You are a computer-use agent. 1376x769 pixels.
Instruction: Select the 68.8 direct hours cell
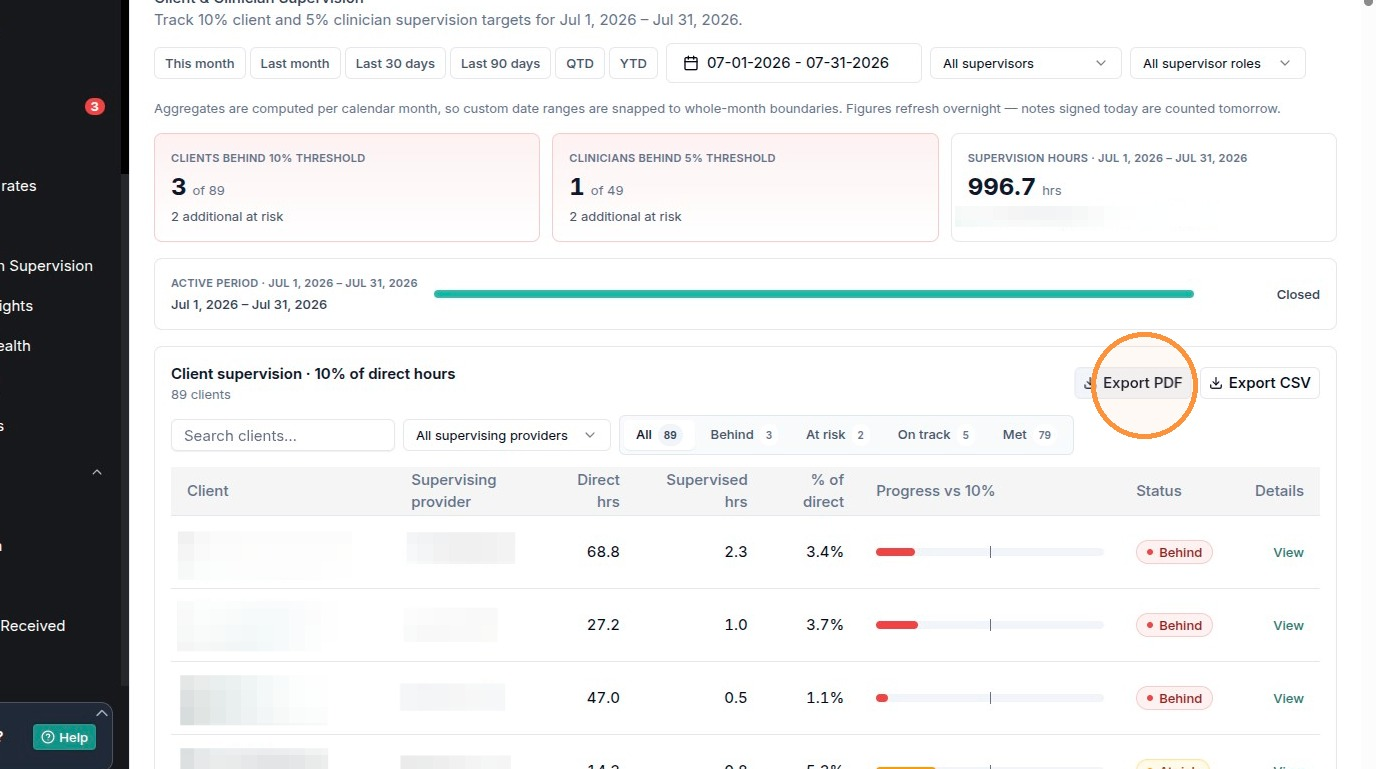[603, 552]
